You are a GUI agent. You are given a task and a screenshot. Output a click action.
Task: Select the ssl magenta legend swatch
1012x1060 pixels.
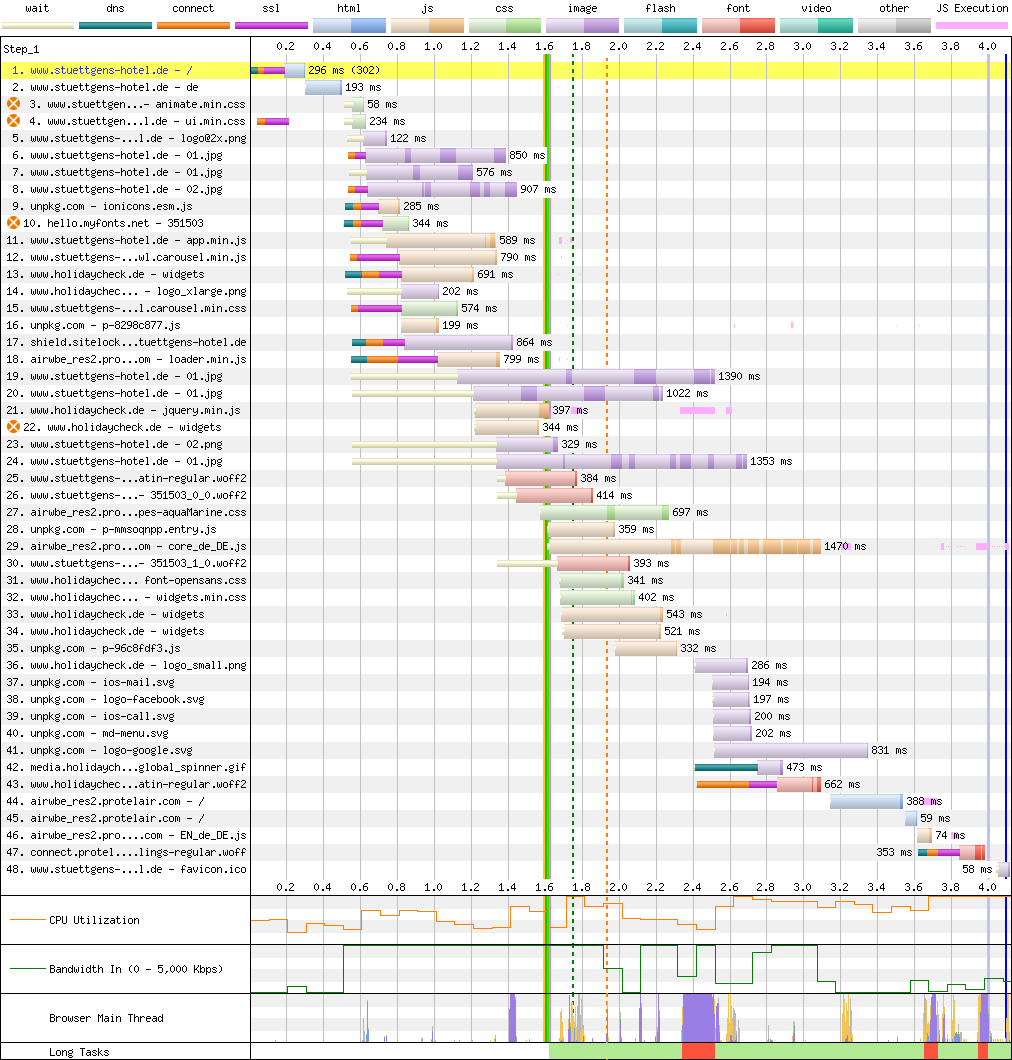click(x=271, y=26)
